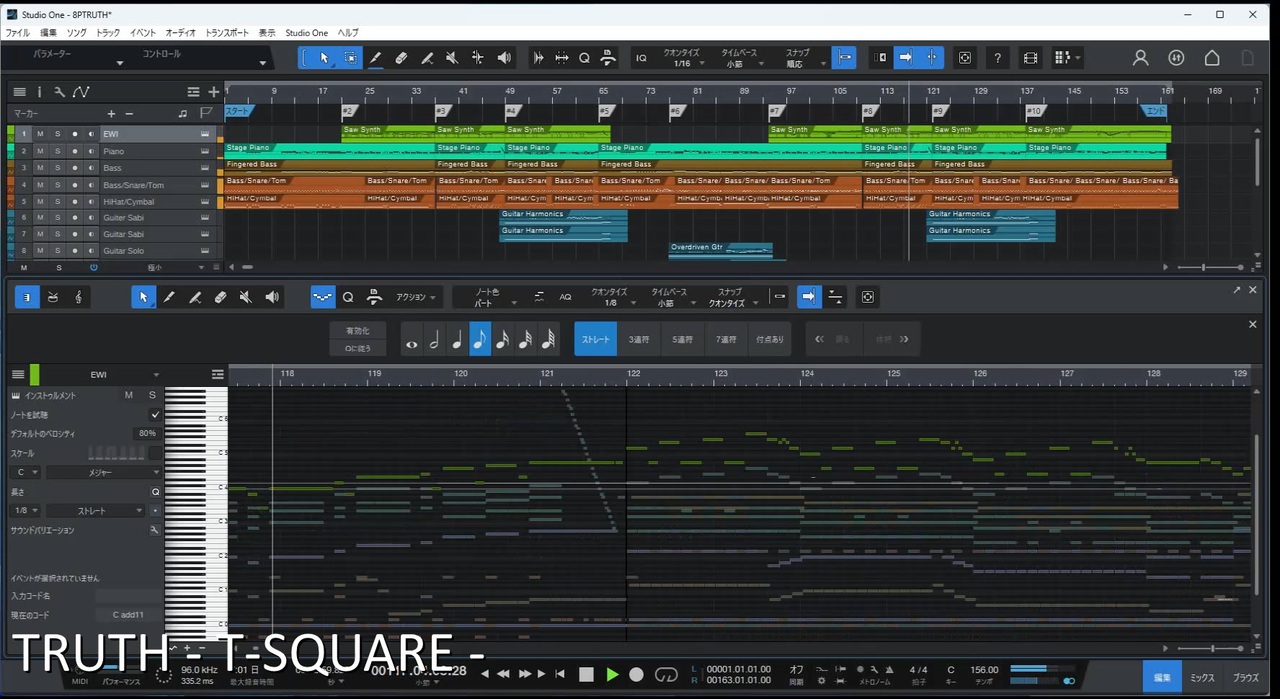Record-arm the Bass track
Viewport: 1280px width, 699px height.
tap(74, 168)
